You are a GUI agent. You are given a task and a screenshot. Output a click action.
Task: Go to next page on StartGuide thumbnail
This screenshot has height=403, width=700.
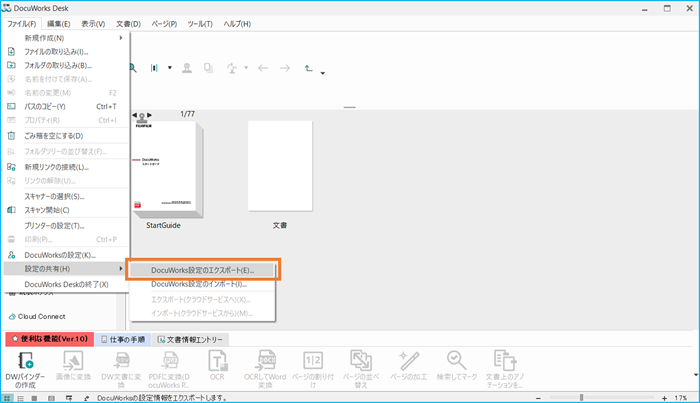(x=150, y=115)
